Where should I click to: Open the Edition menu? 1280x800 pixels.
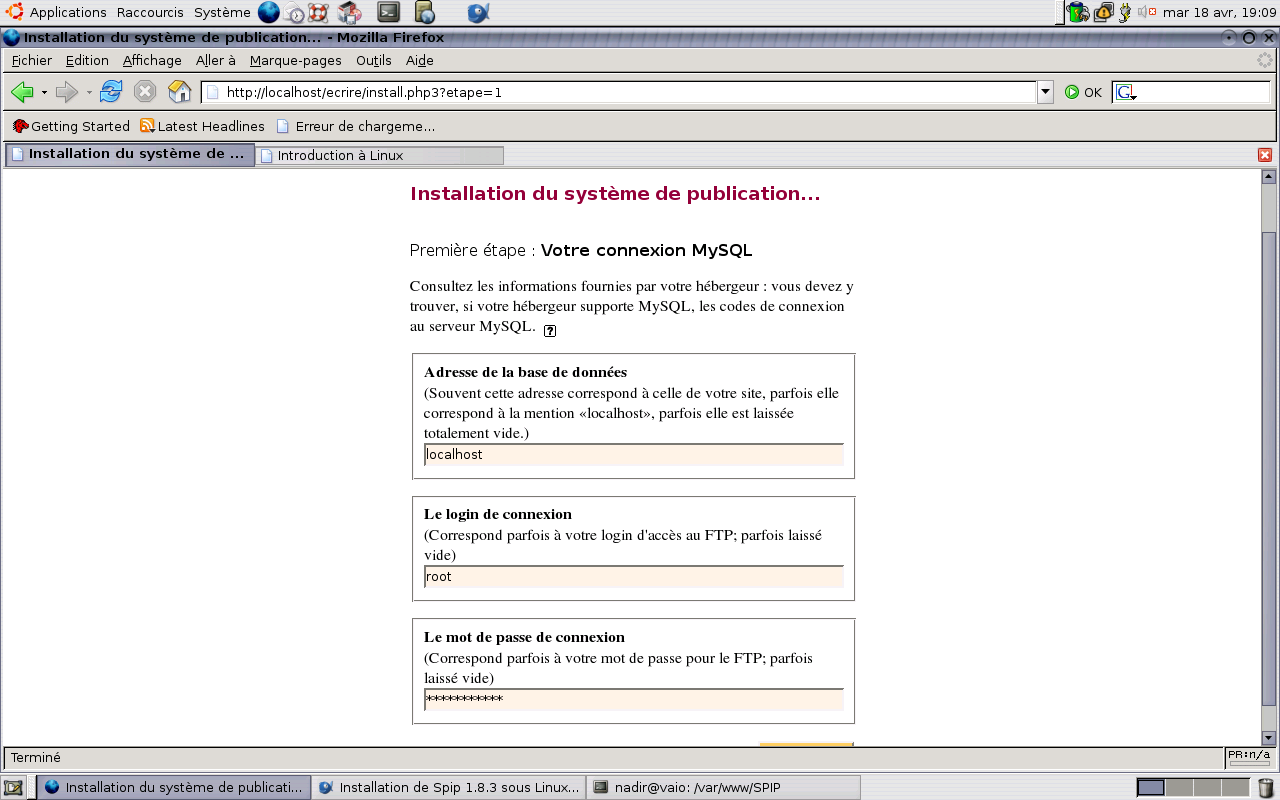tap(87, 60)
